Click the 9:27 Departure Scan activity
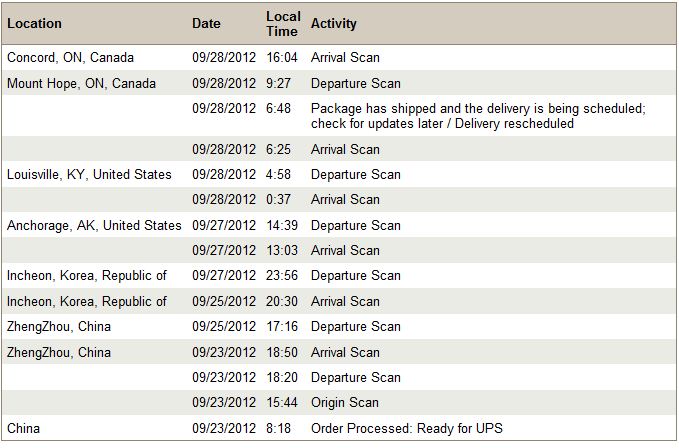The image size is (679, 448). pos(356,83)
